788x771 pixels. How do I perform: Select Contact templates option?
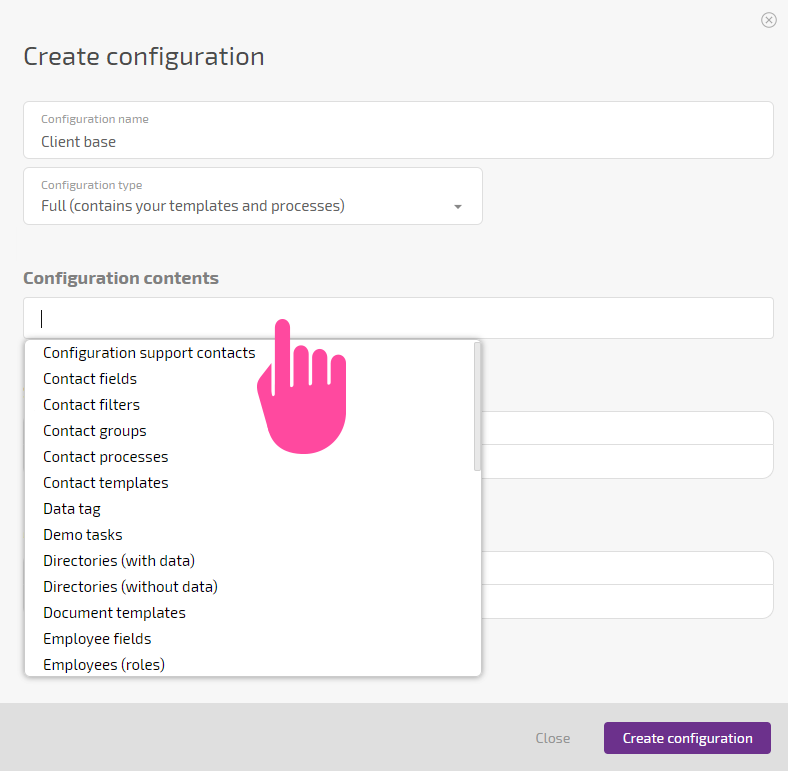pos(106,483)
